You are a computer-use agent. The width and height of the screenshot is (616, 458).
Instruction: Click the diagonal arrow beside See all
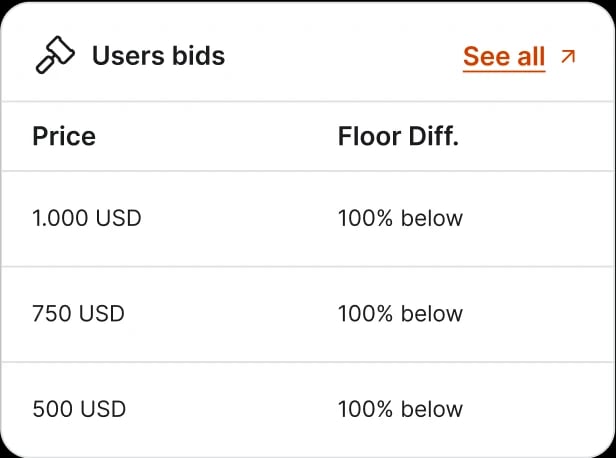tap(568, 56)
